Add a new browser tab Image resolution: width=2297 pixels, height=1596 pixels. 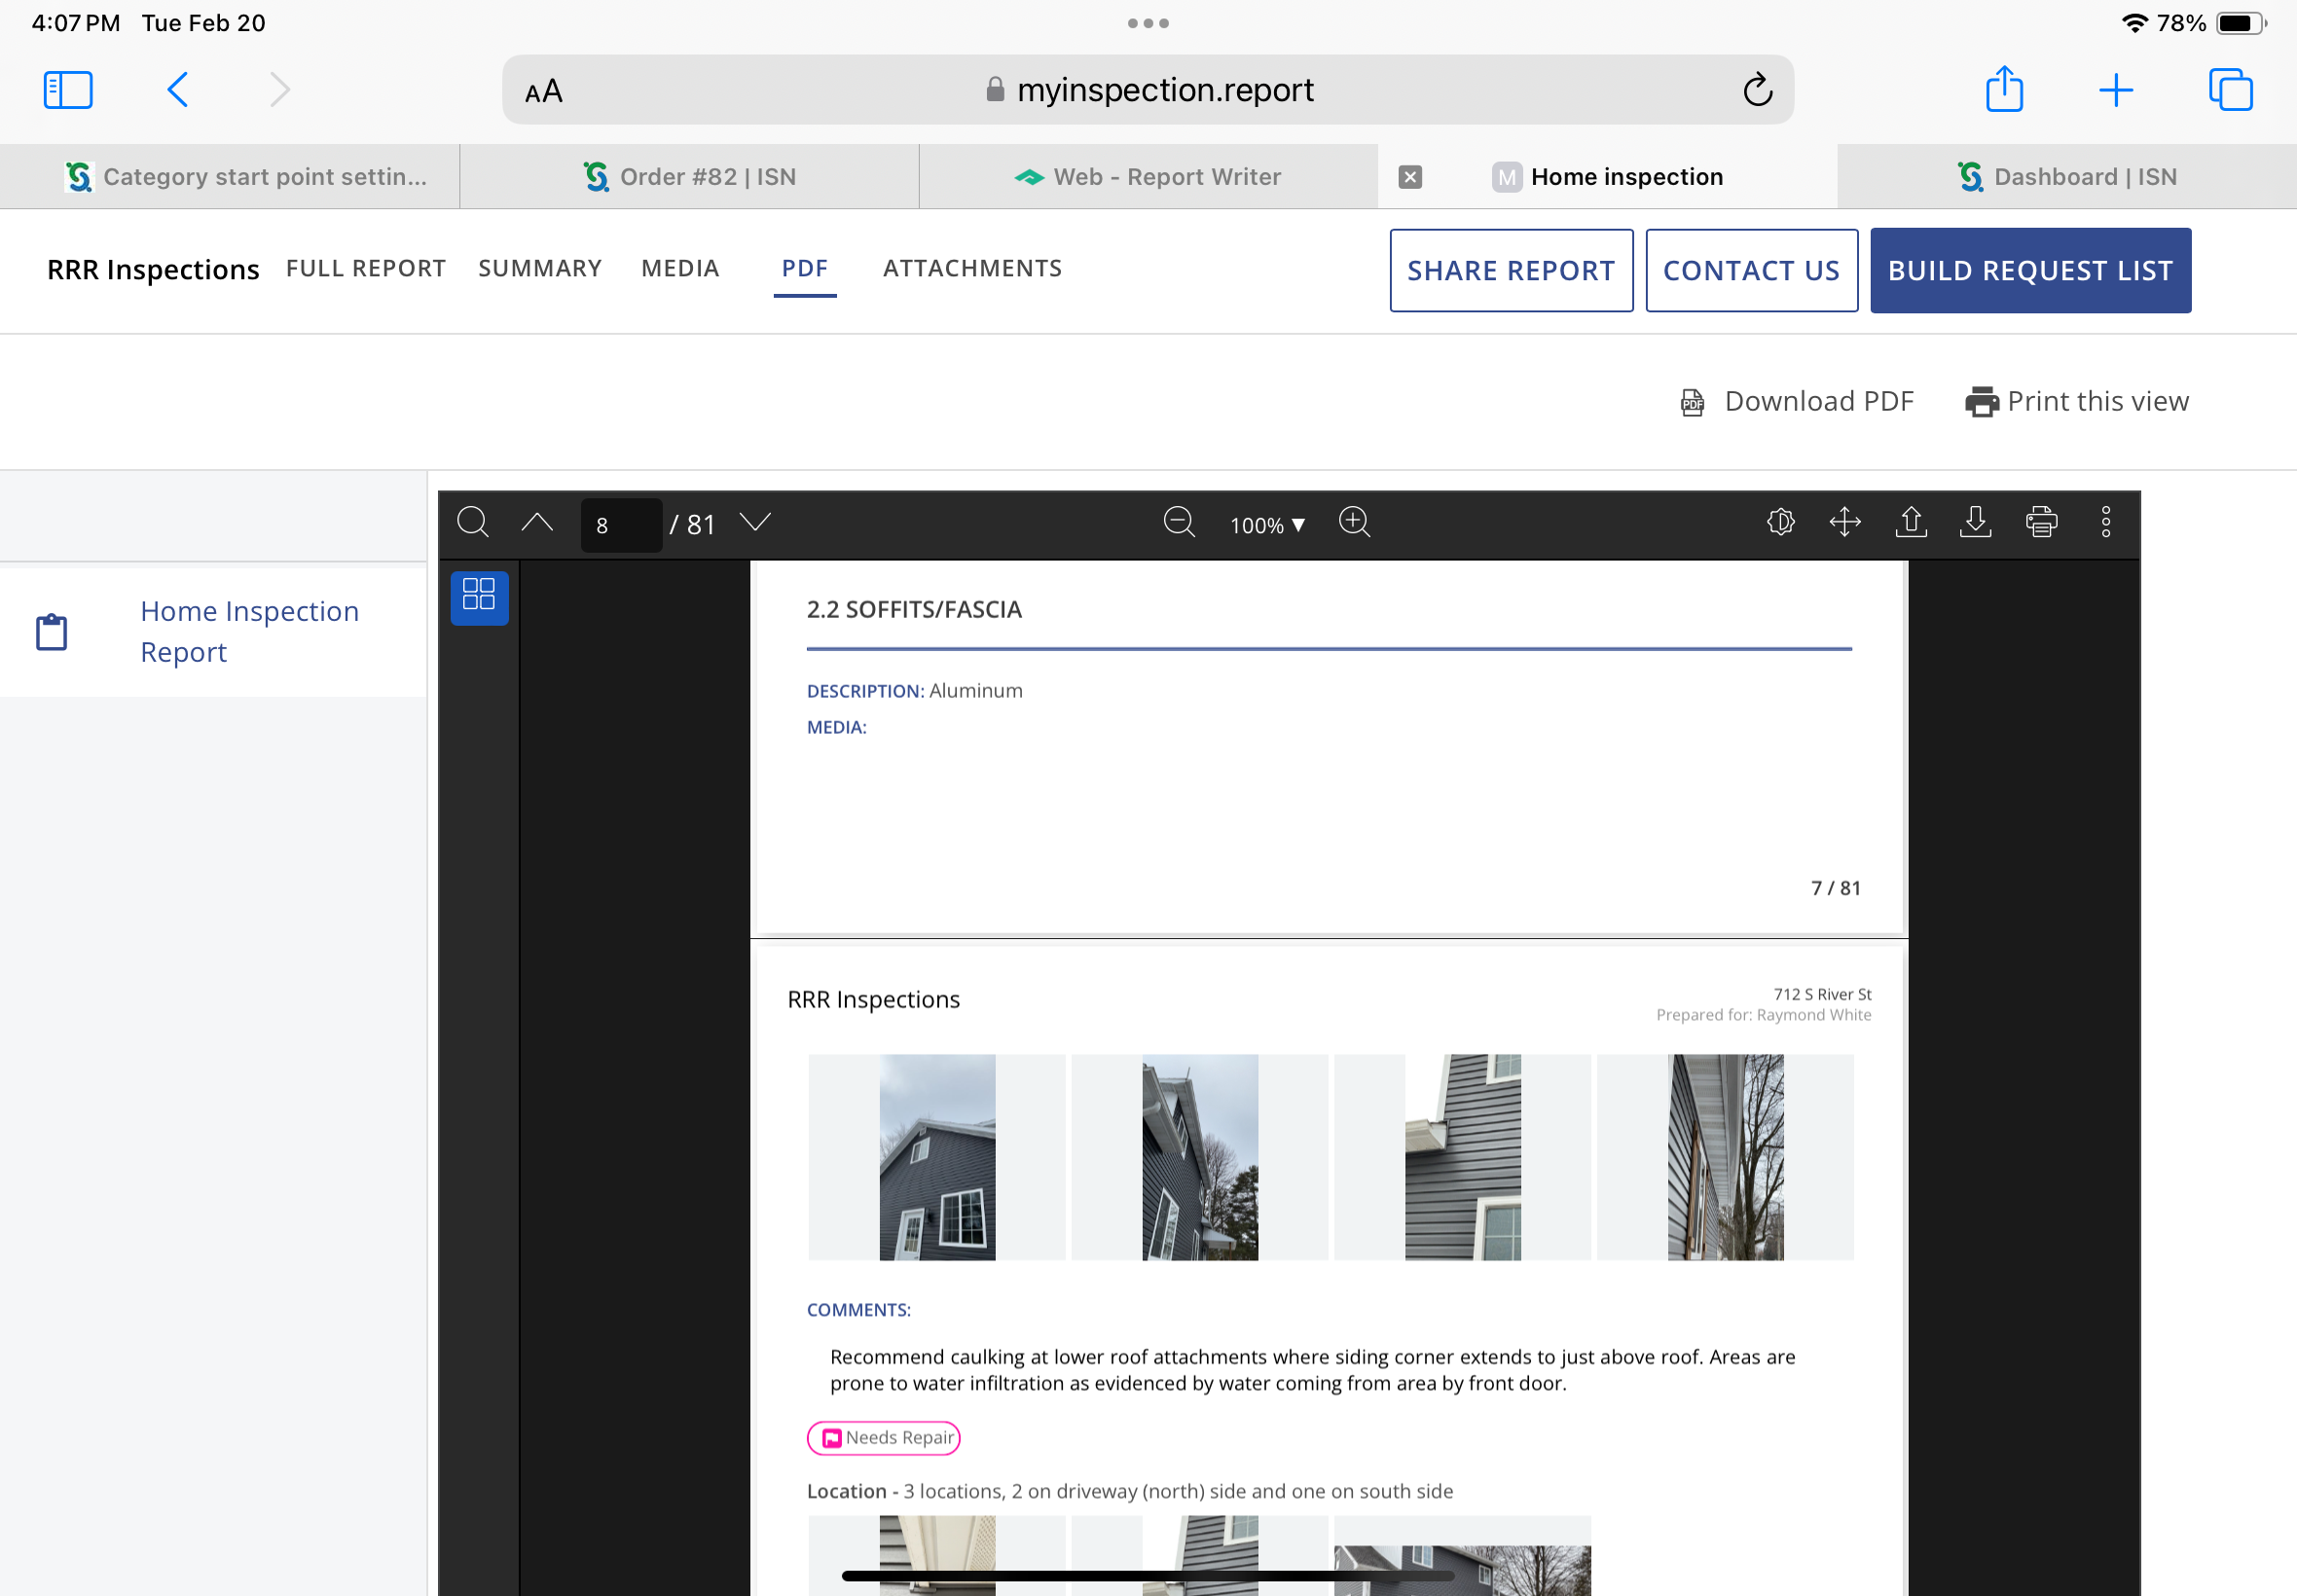pos(2115,90)
